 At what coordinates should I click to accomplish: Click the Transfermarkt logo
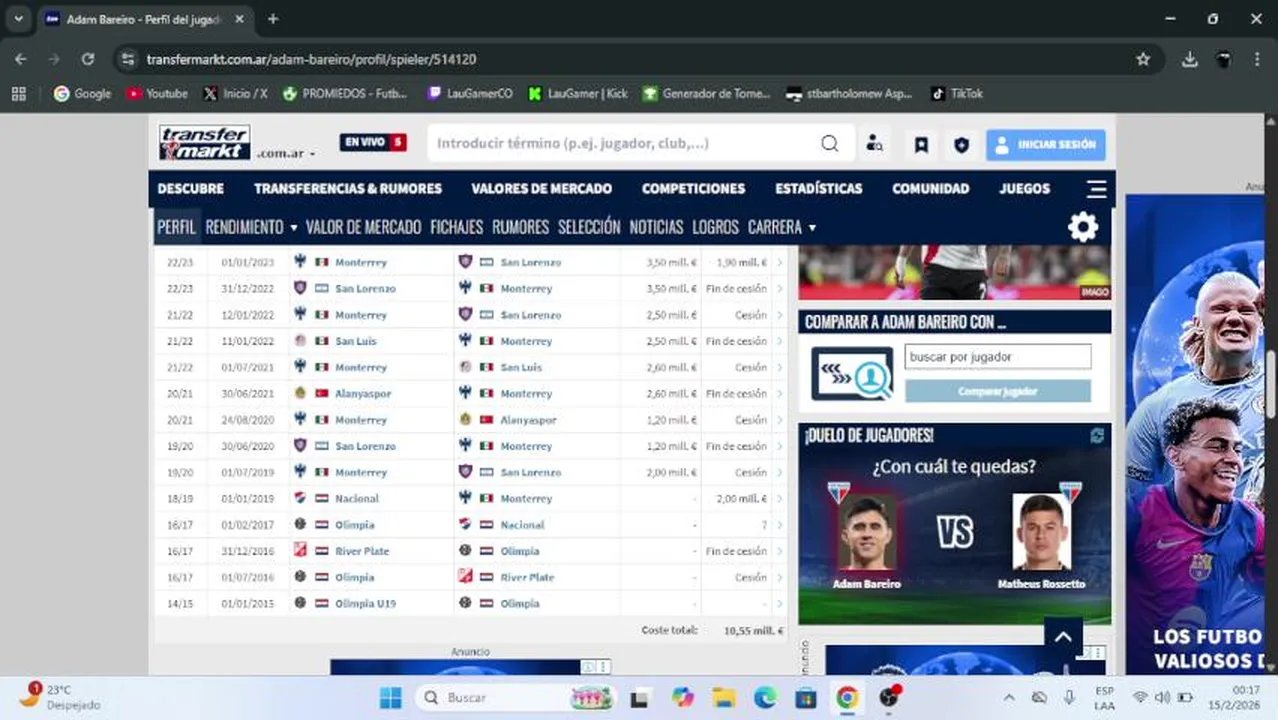tap(205, 143)
